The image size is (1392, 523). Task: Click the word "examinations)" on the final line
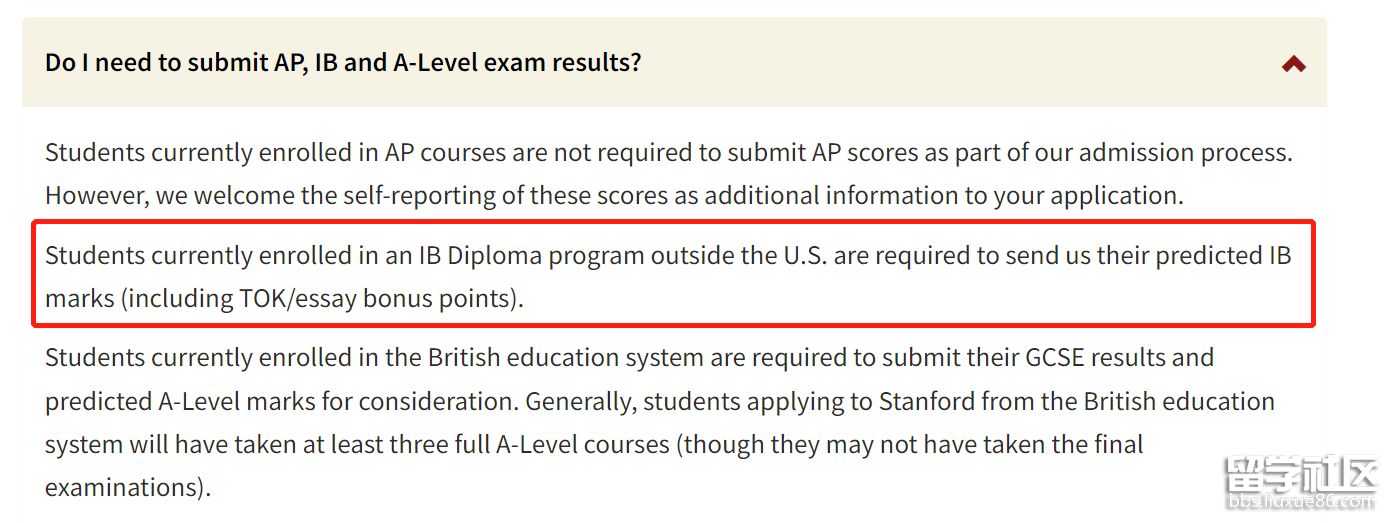128,487
